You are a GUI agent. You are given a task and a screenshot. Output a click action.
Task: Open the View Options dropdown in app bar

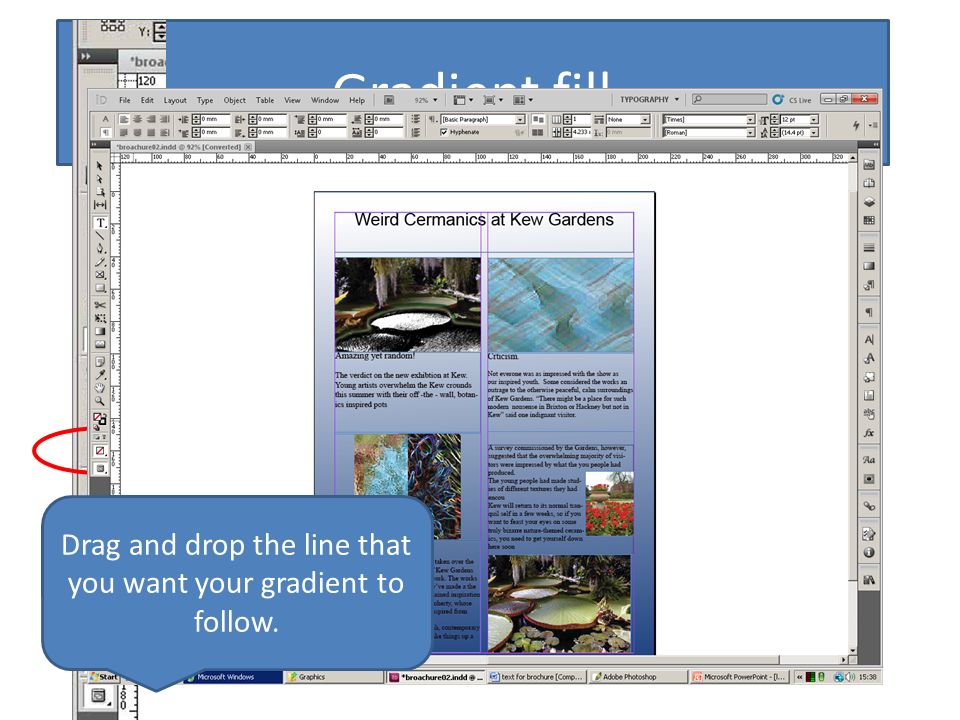tap(463, 100)
